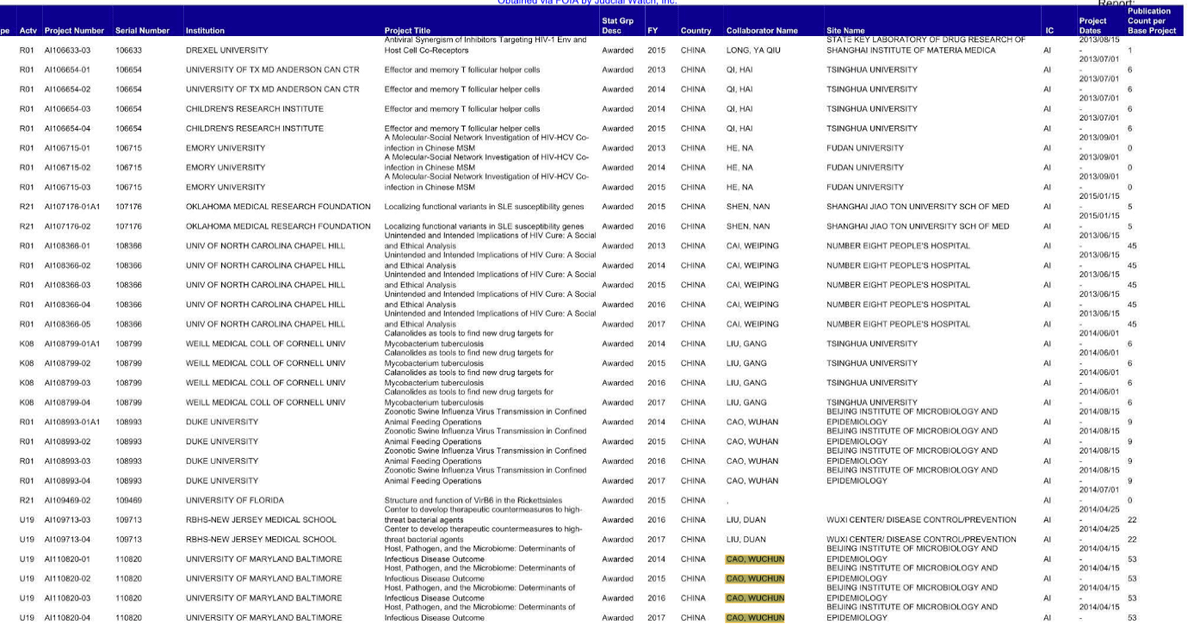
Task: Click the Project Number column header
Action: click(74, 31)
